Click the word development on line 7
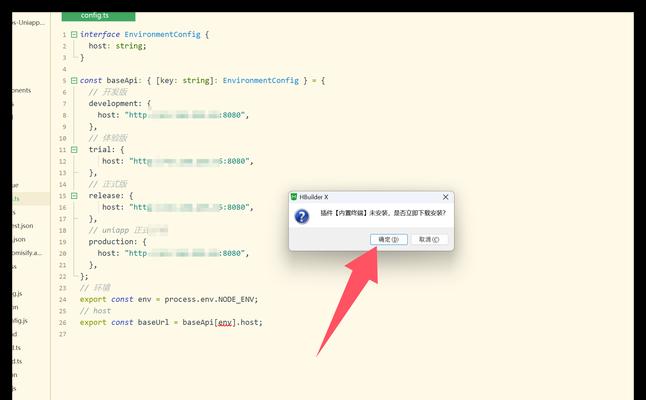646x400 pixels. (113, 104)
